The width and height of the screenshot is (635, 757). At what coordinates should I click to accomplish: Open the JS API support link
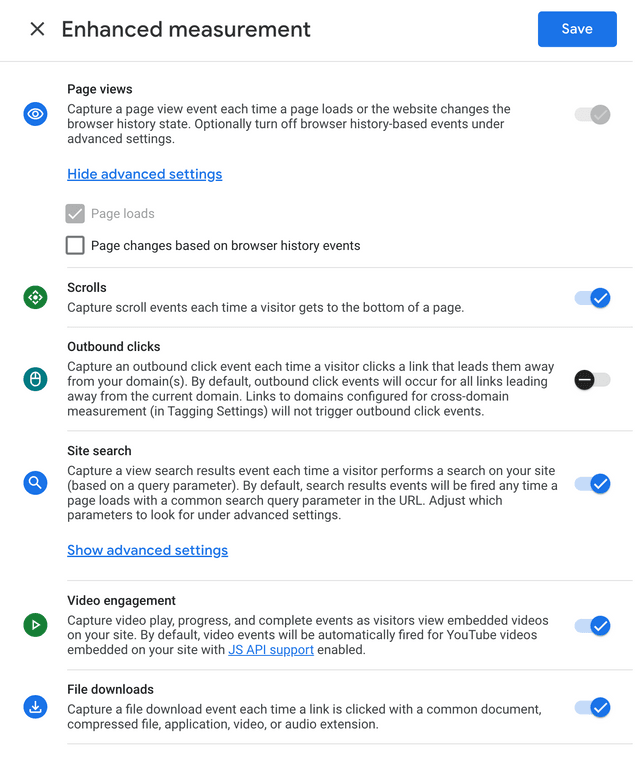pos(270,650)
